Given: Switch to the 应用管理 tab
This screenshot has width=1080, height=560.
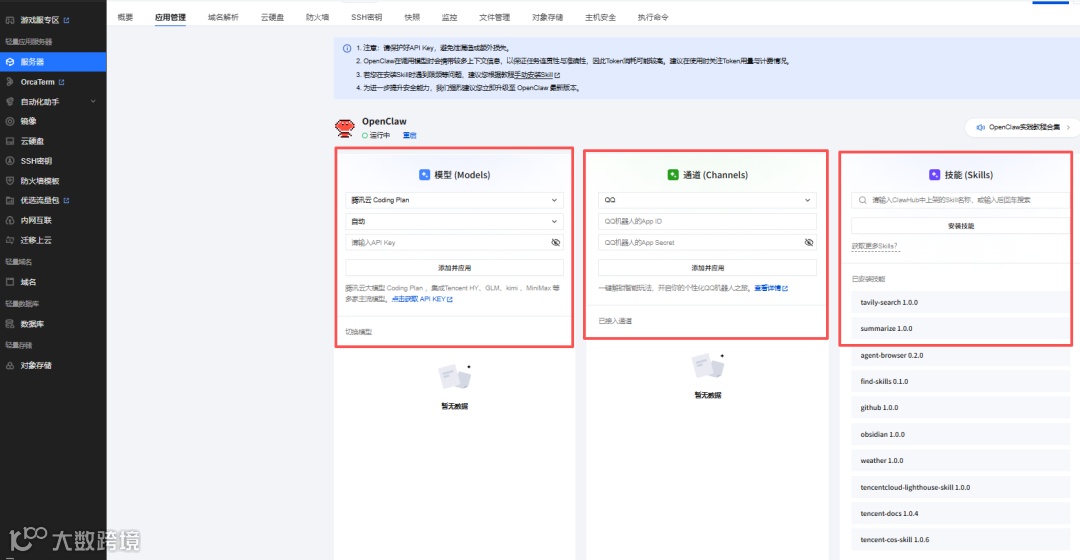Looking at the screenshot, I should pos(170,17).
